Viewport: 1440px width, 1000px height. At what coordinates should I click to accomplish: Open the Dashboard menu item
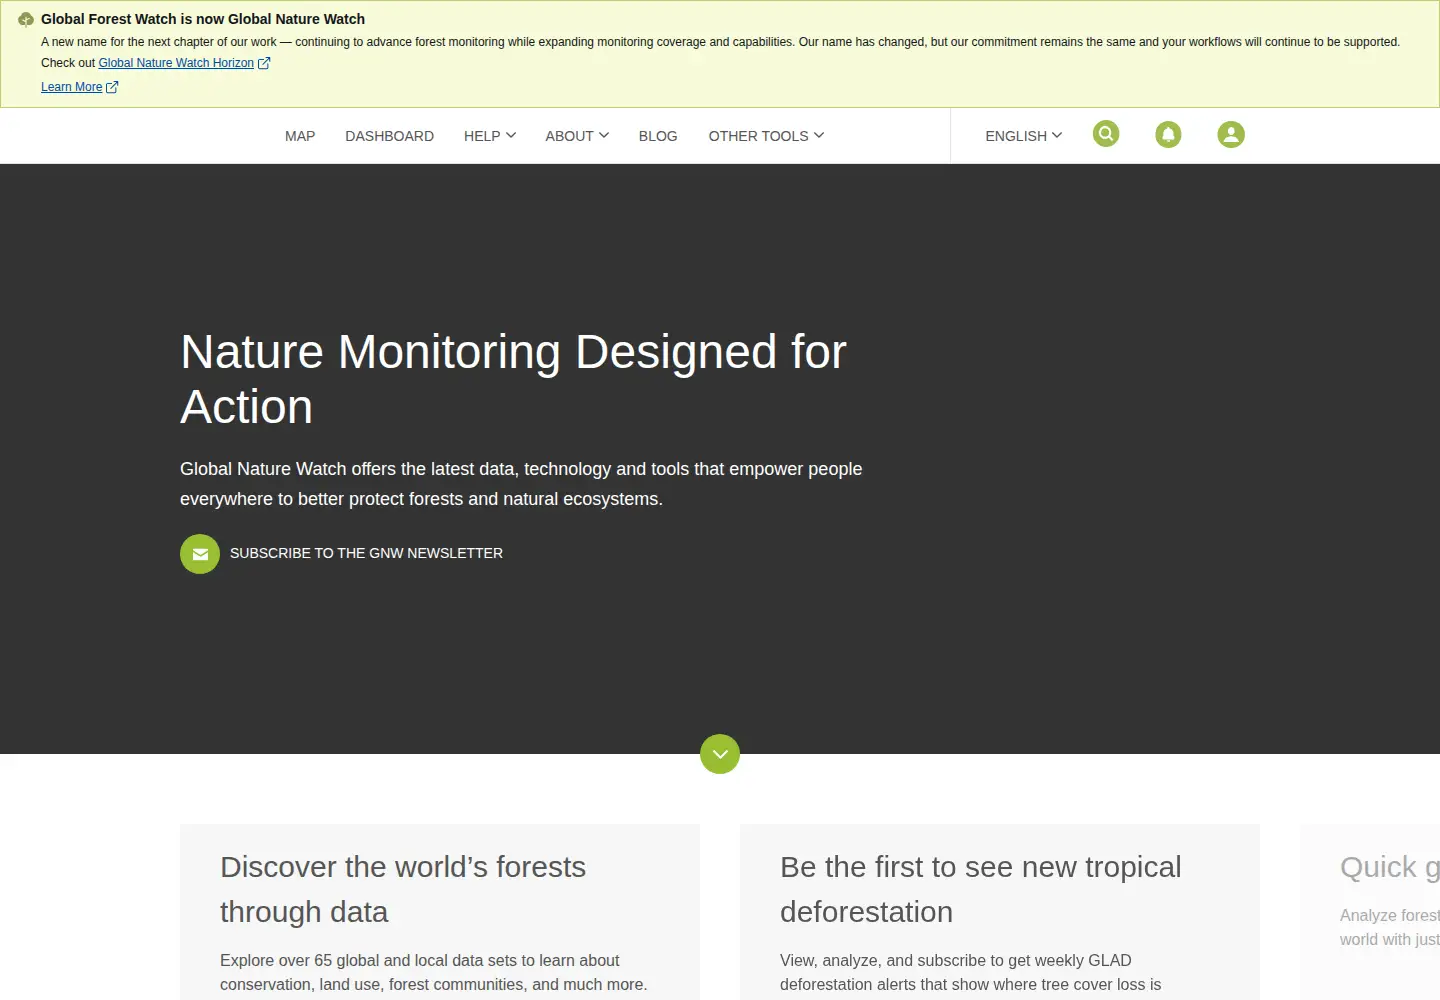click(390, 136)
